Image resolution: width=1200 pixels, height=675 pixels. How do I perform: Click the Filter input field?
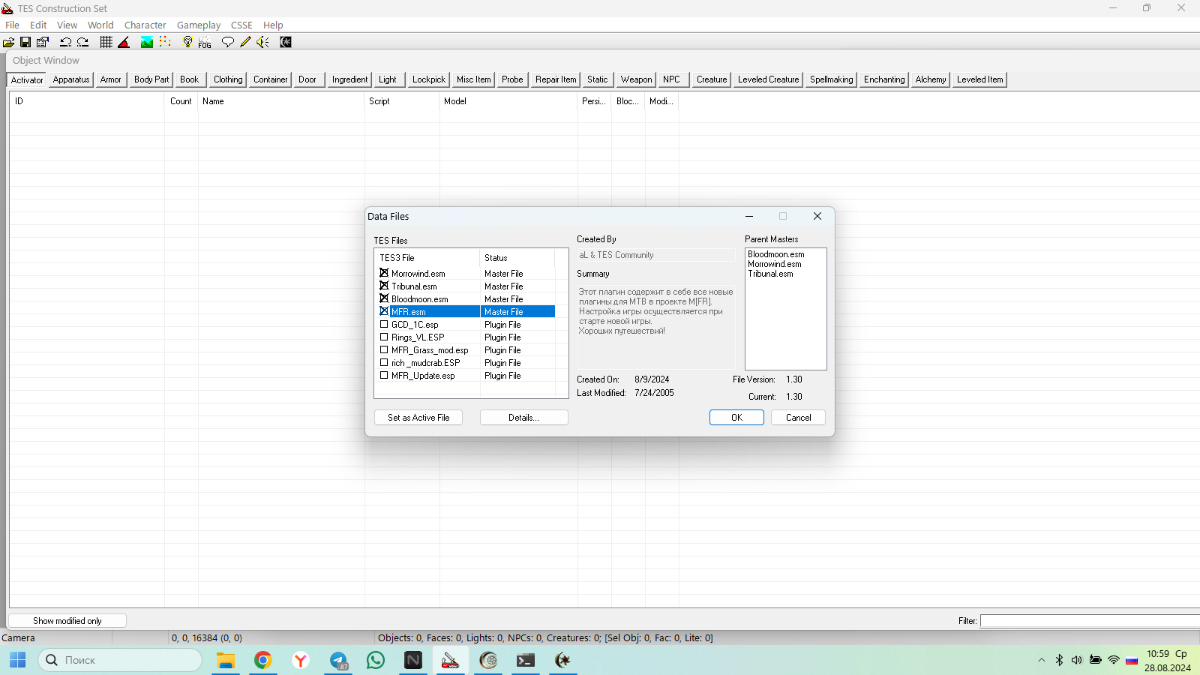(x=1088, y=621)
